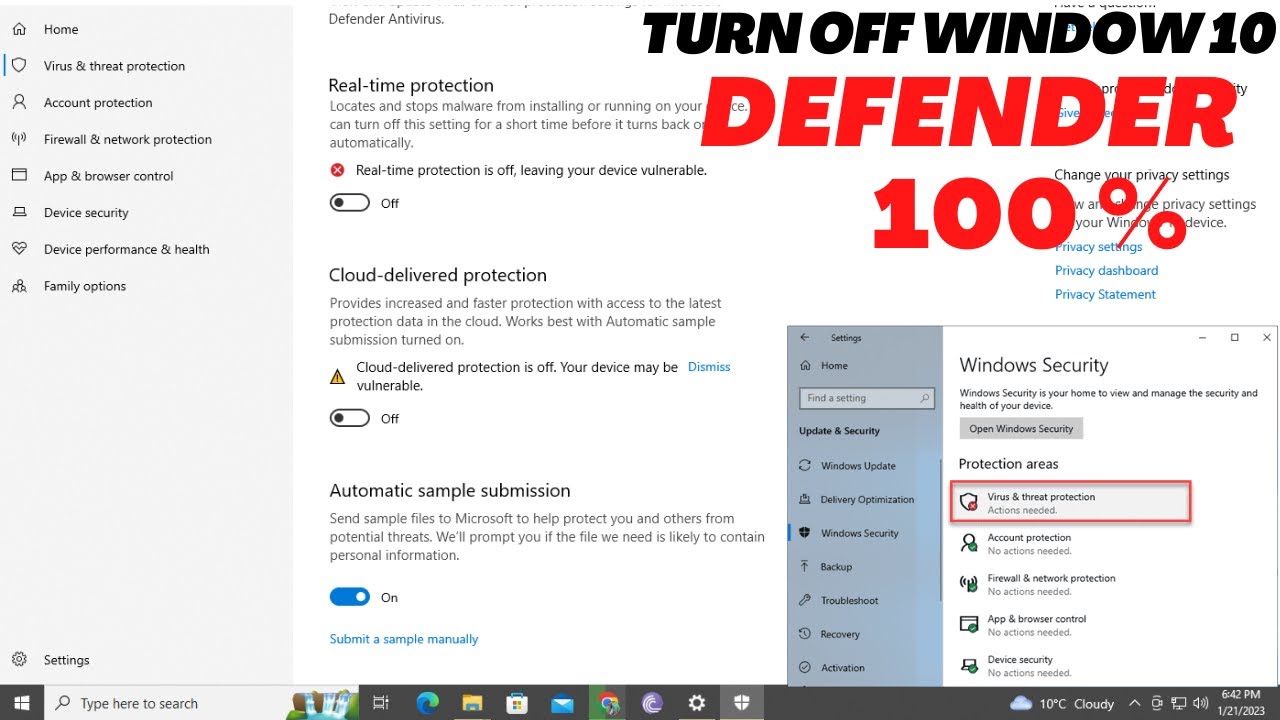Open Settings gear at sidebar bottom
The width and height of the screenshot is (1280, 720).
[50, 660]
